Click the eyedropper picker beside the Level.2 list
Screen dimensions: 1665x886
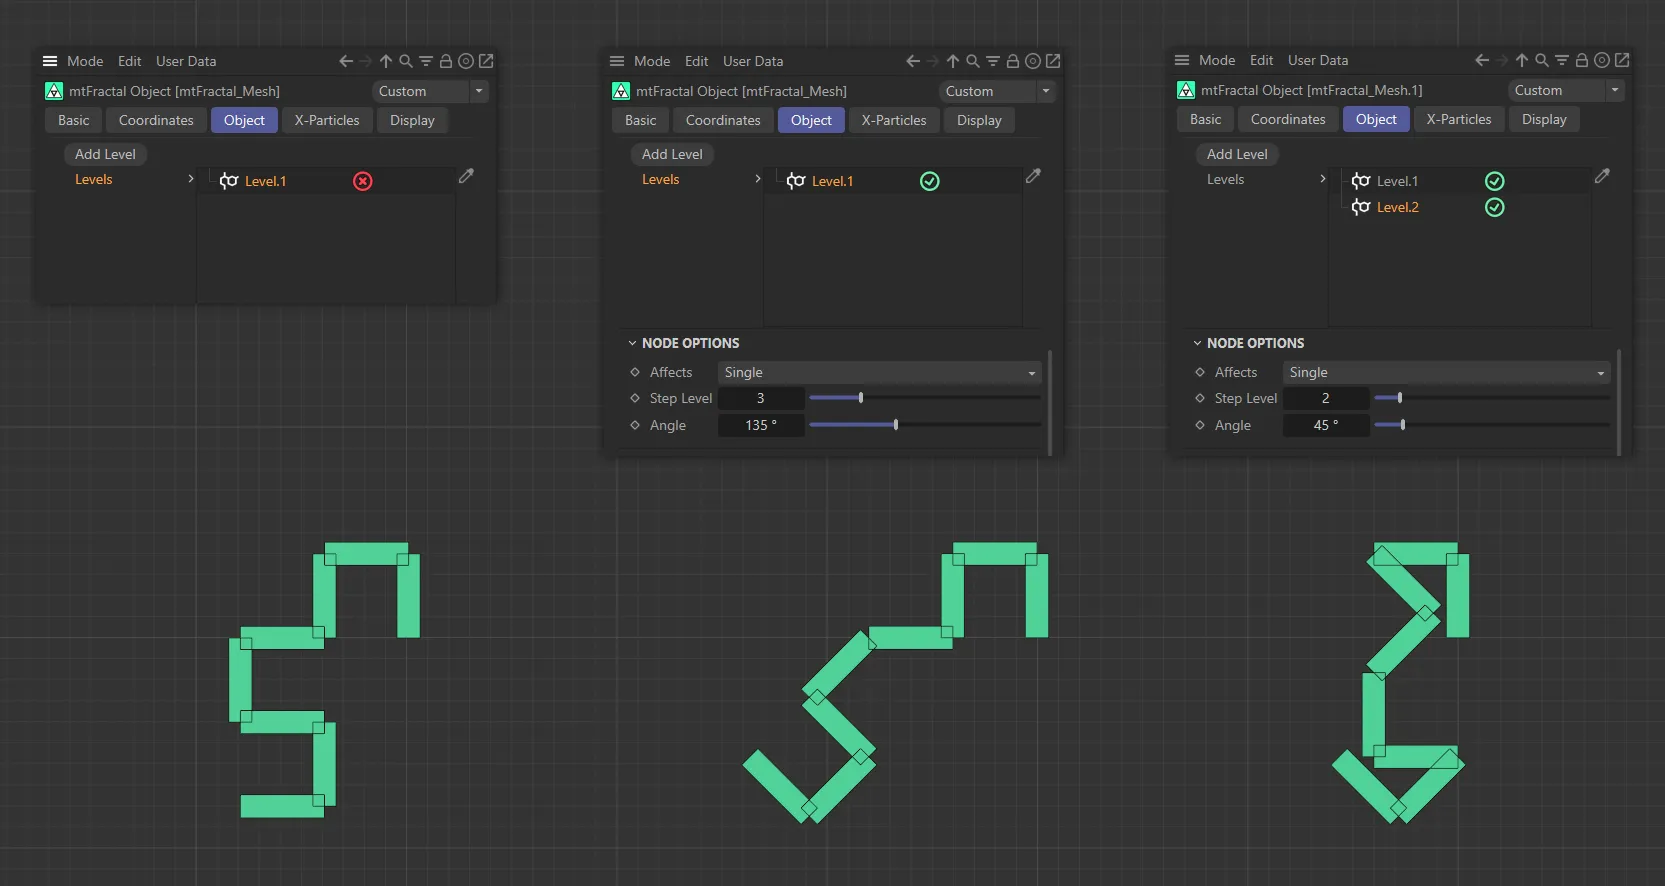pyautogui.click(x=1602, y=176)
